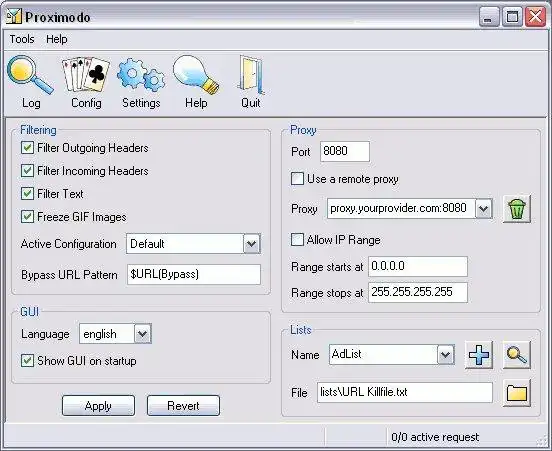The width and height of the screenshot is (552, 451).
Task: Click the Filtering group title
Action: pyautogui.click(x=38, y=130)
